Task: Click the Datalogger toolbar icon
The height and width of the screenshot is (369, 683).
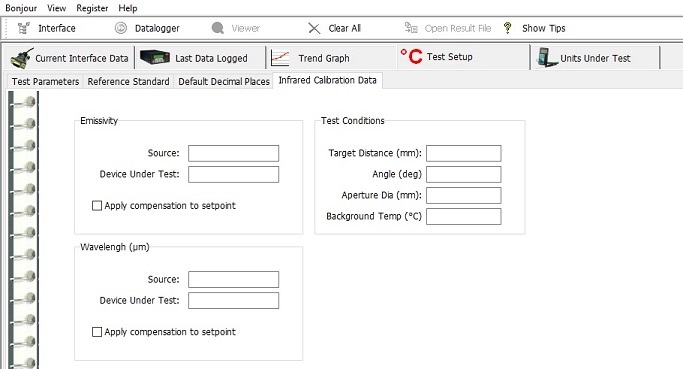Action: point(121,28)
